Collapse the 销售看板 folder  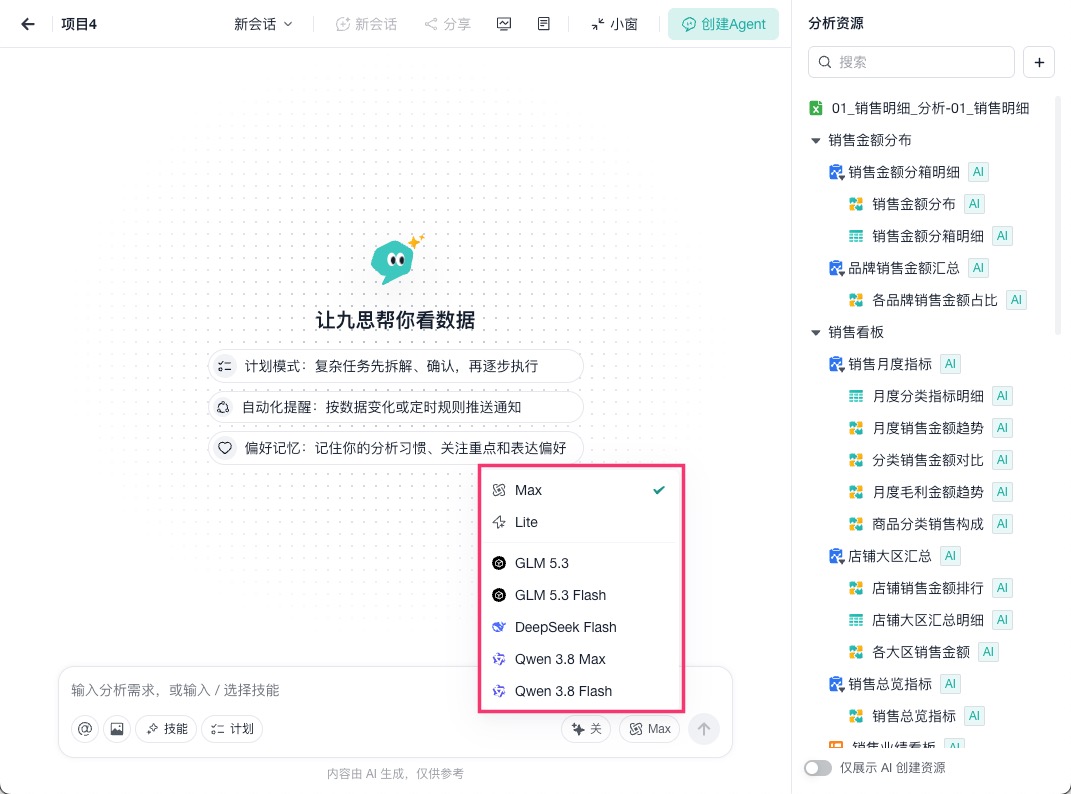(x=816, y=333)
